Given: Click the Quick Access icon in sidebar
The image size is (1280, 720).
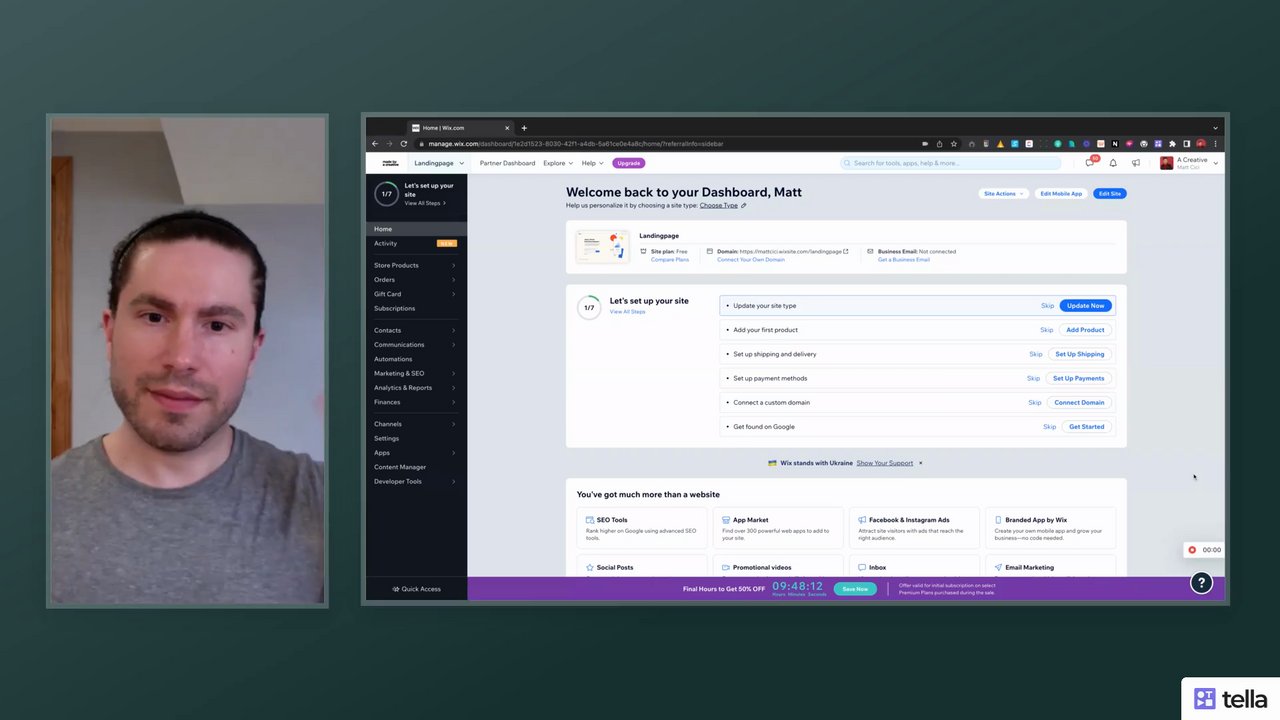Looking at the screenshot, I should [396, 589].
